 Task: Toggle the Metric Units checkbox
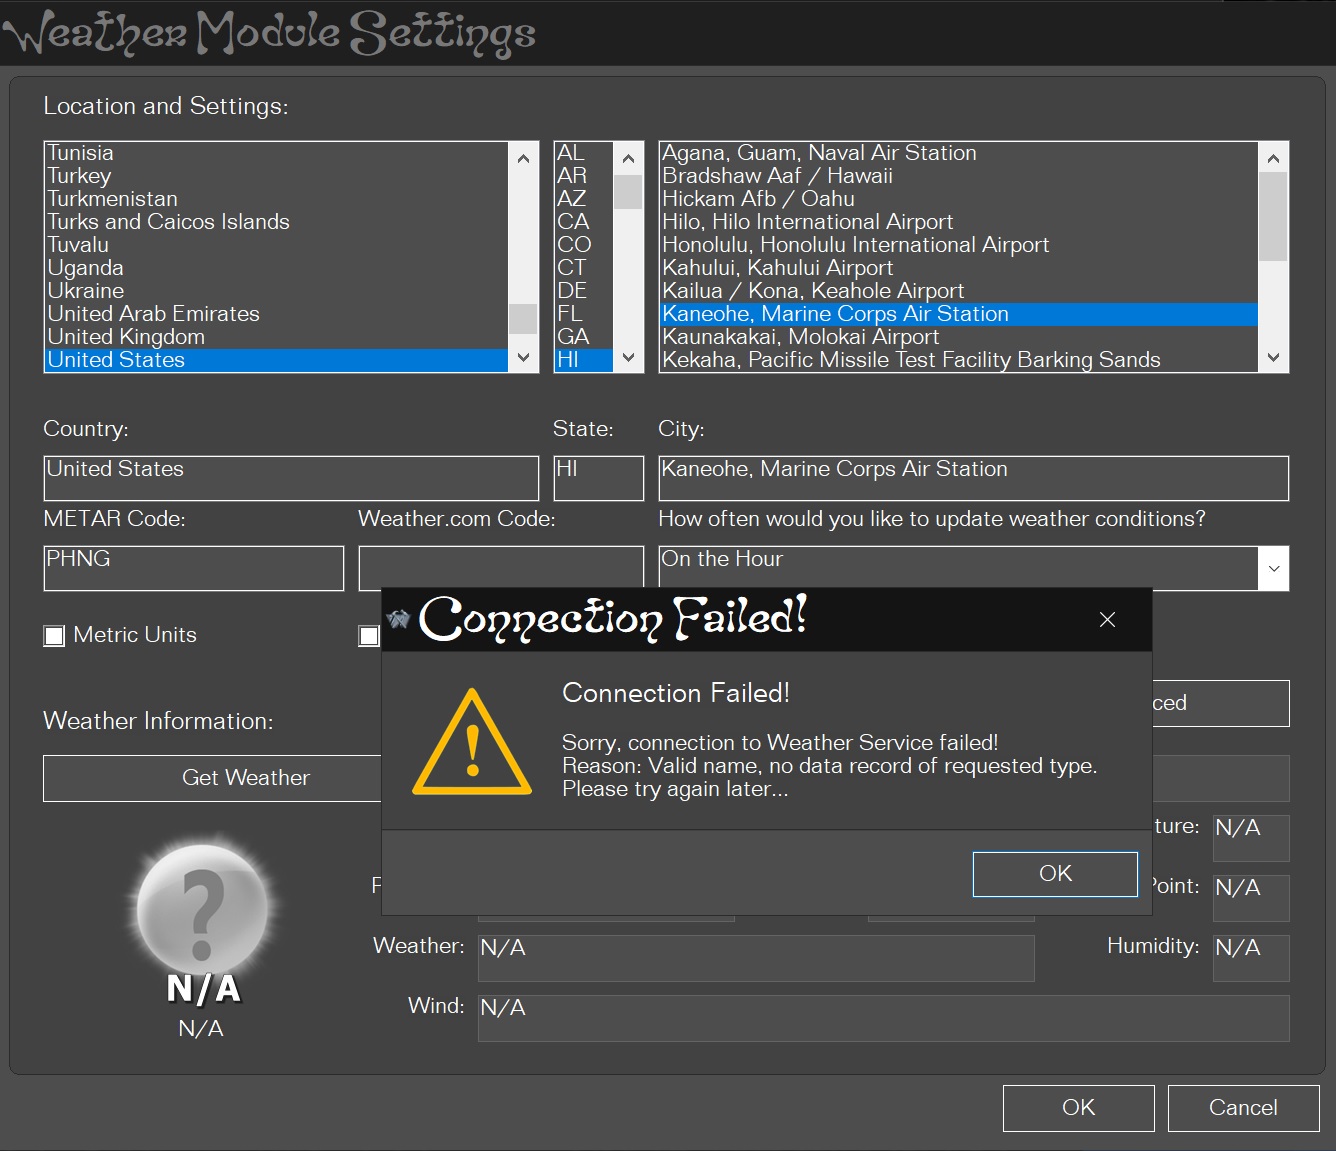coord(55,636)
